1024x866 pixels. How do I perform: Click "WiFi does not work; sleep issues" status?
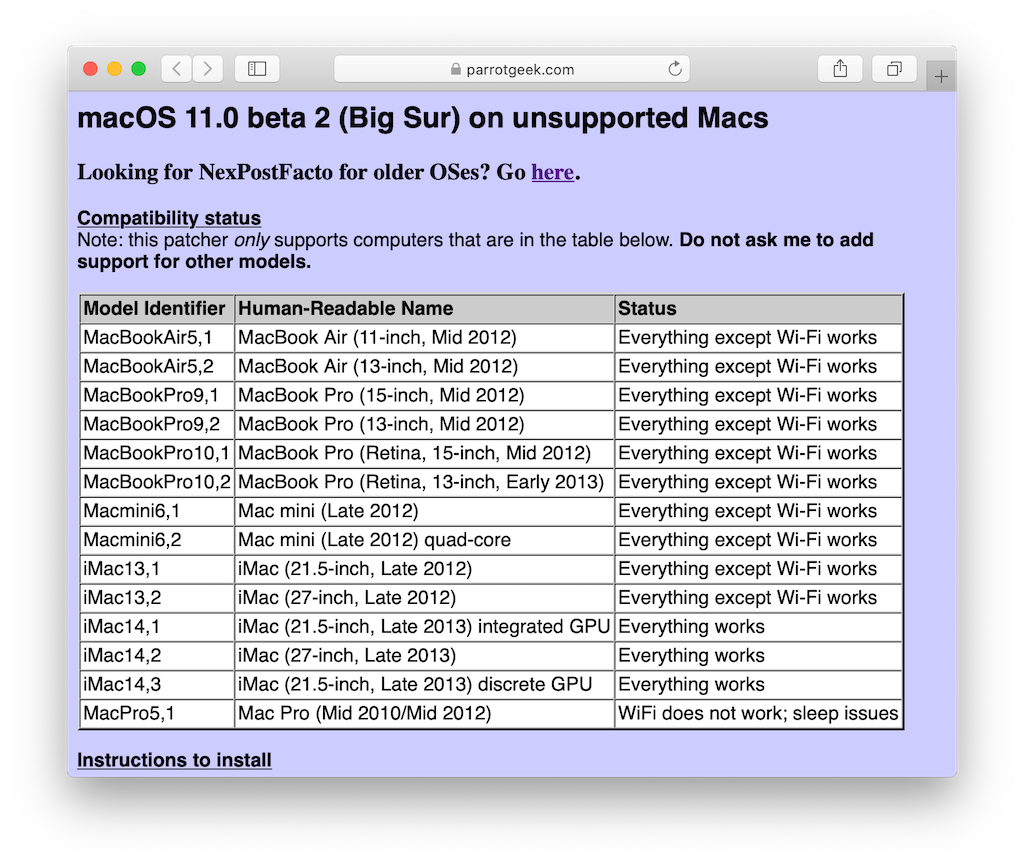pyautogui.click(x=758, y=713)
